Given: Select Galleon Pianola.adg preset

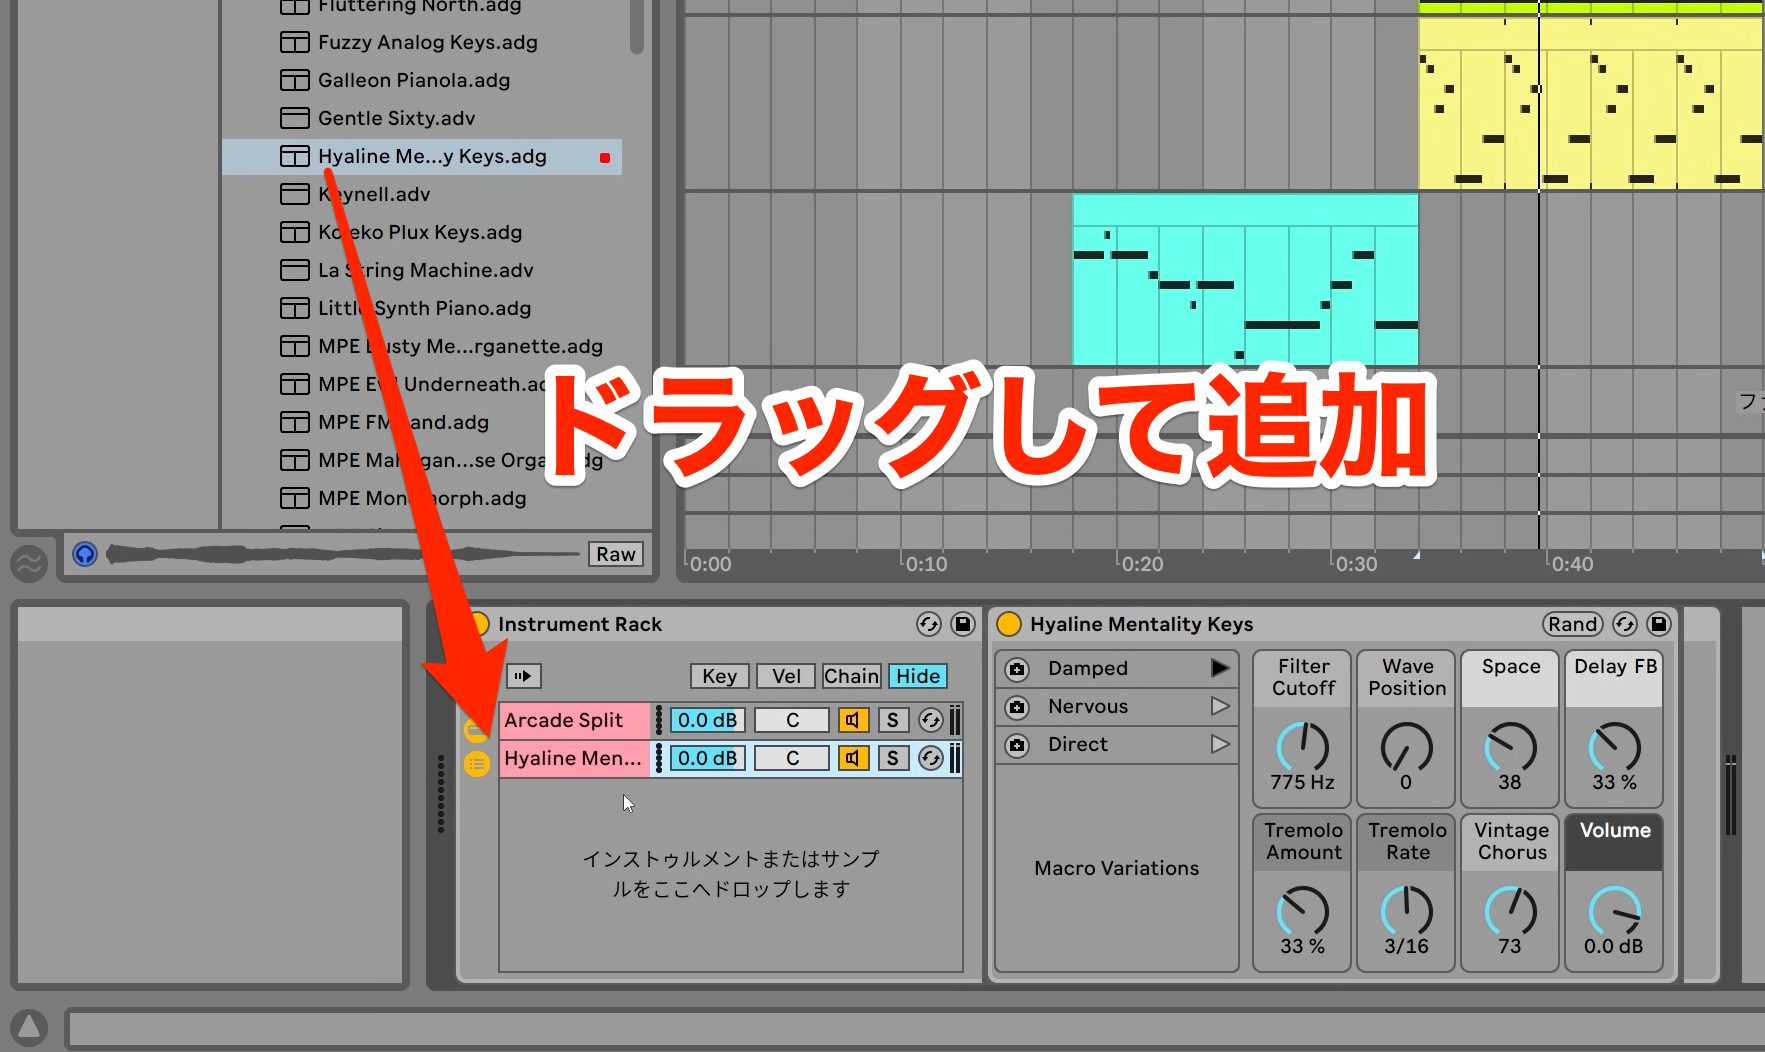Looking at the screenshot, I should pyautogui.click(x=414, y=80).
